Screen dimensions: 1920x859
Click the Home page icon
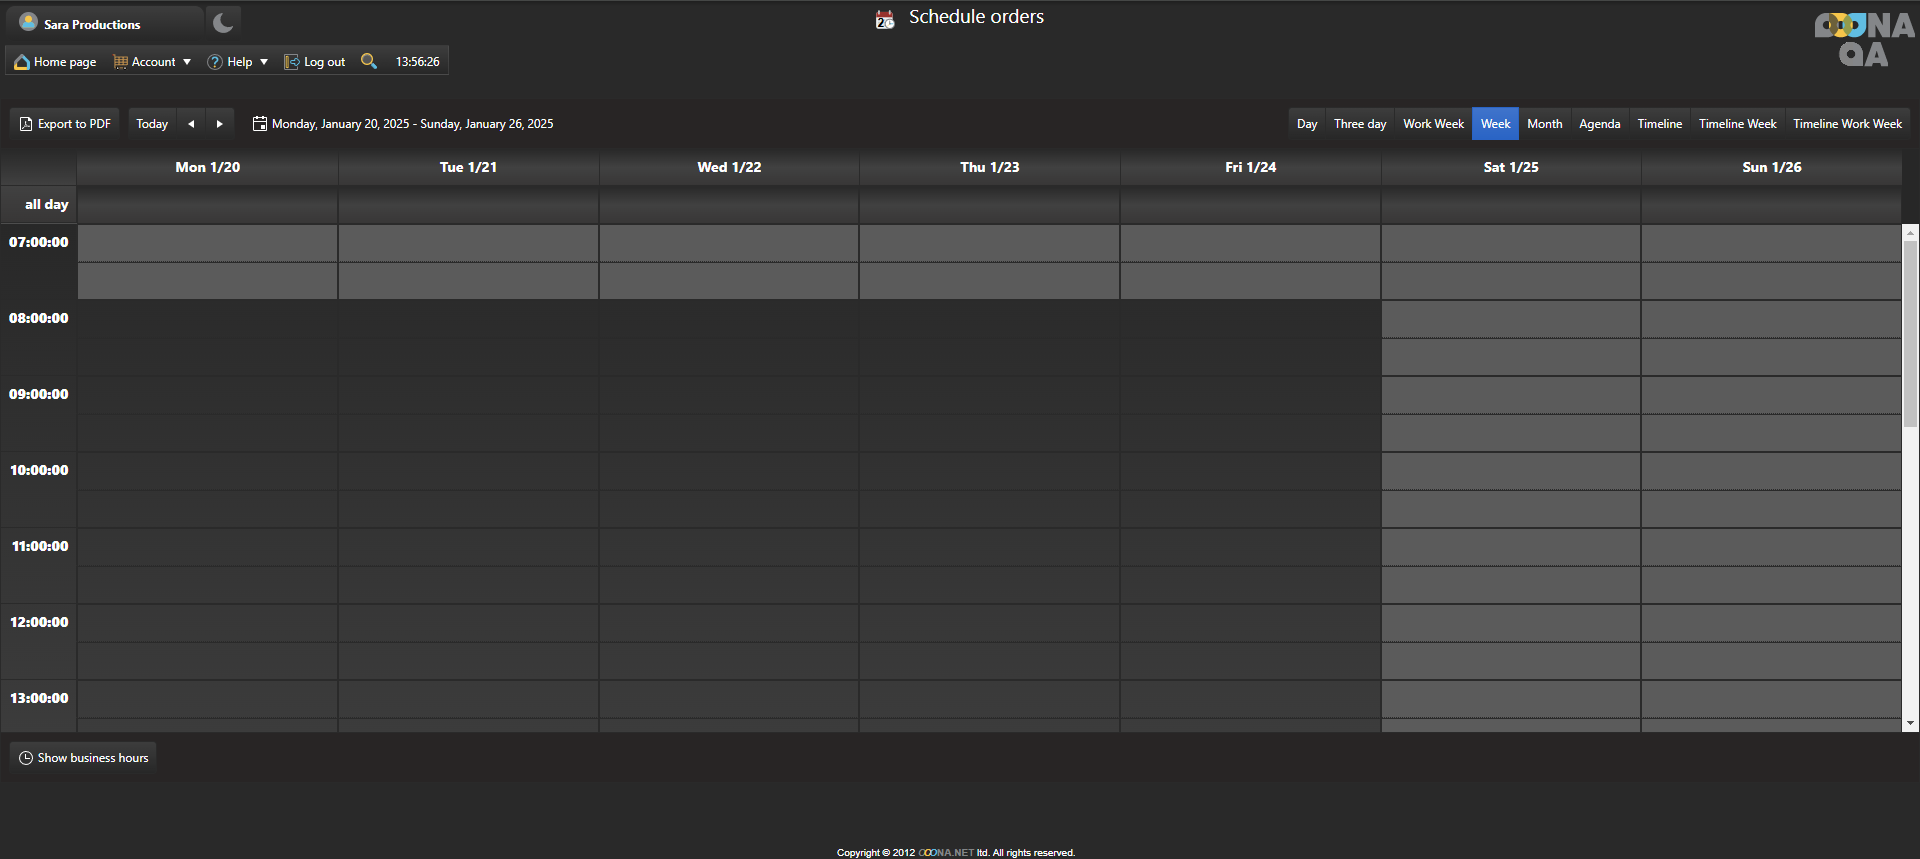click(x=22, y=62)
